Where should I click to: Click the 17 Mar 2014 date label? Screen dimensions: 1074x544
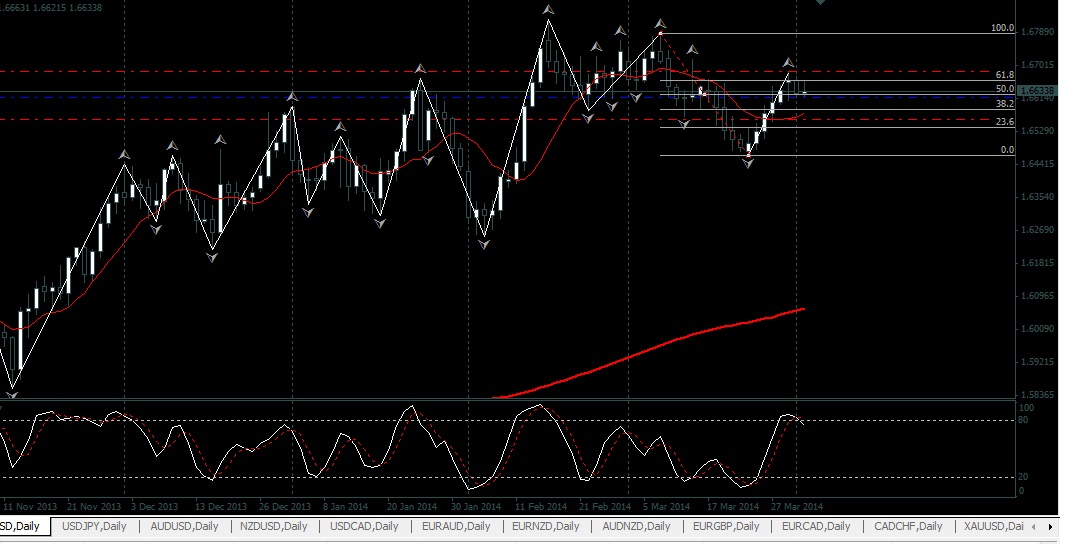[733, 507]
